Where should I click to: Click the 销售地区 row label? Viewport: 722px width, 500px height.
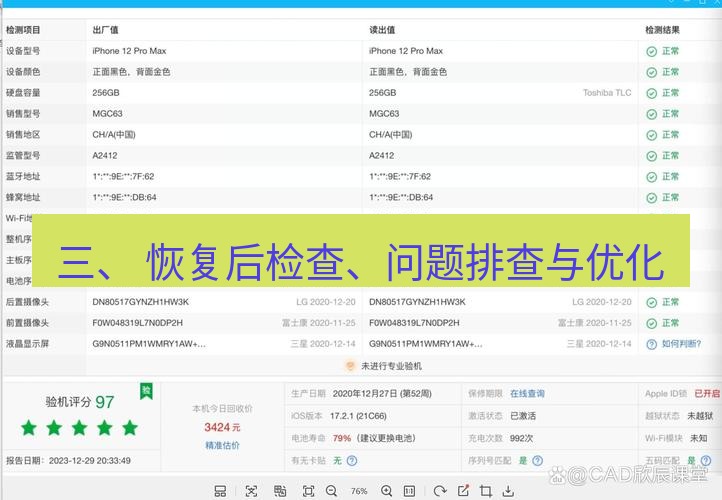[x=23, y=135]
